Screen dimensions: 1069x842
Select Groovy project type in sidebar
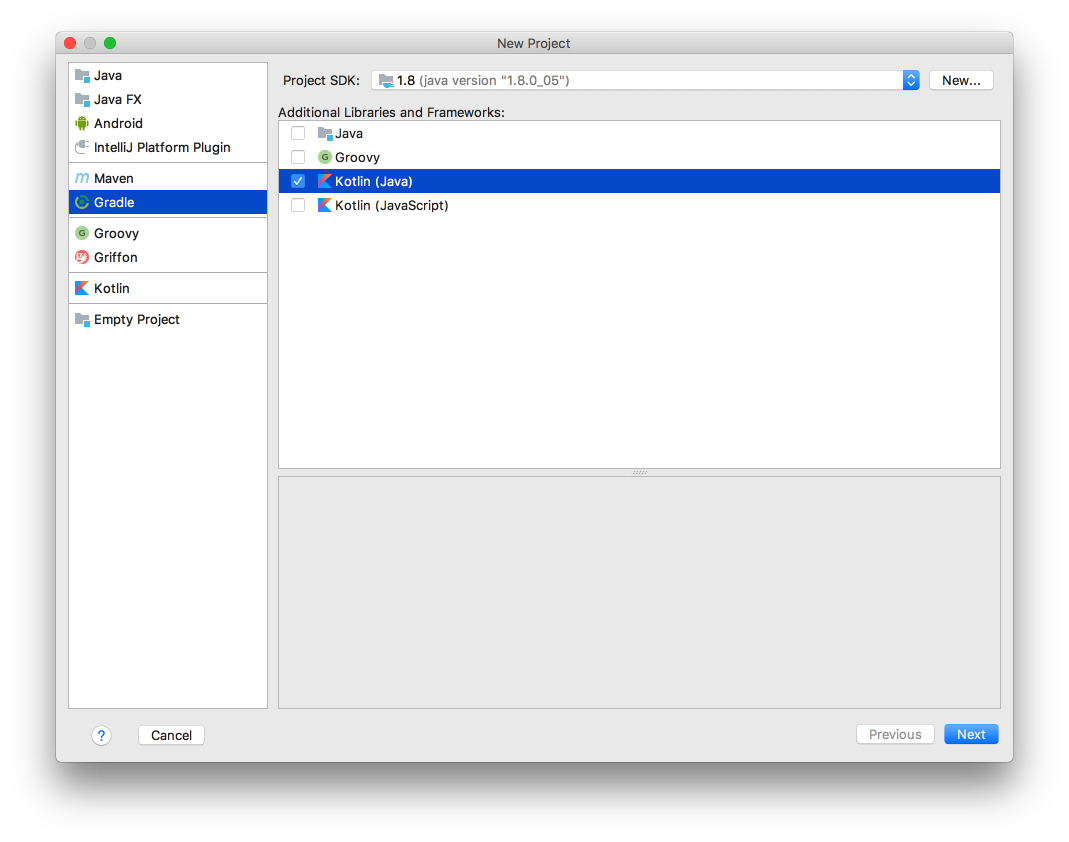pyautogui.click(x=168, y=233)
